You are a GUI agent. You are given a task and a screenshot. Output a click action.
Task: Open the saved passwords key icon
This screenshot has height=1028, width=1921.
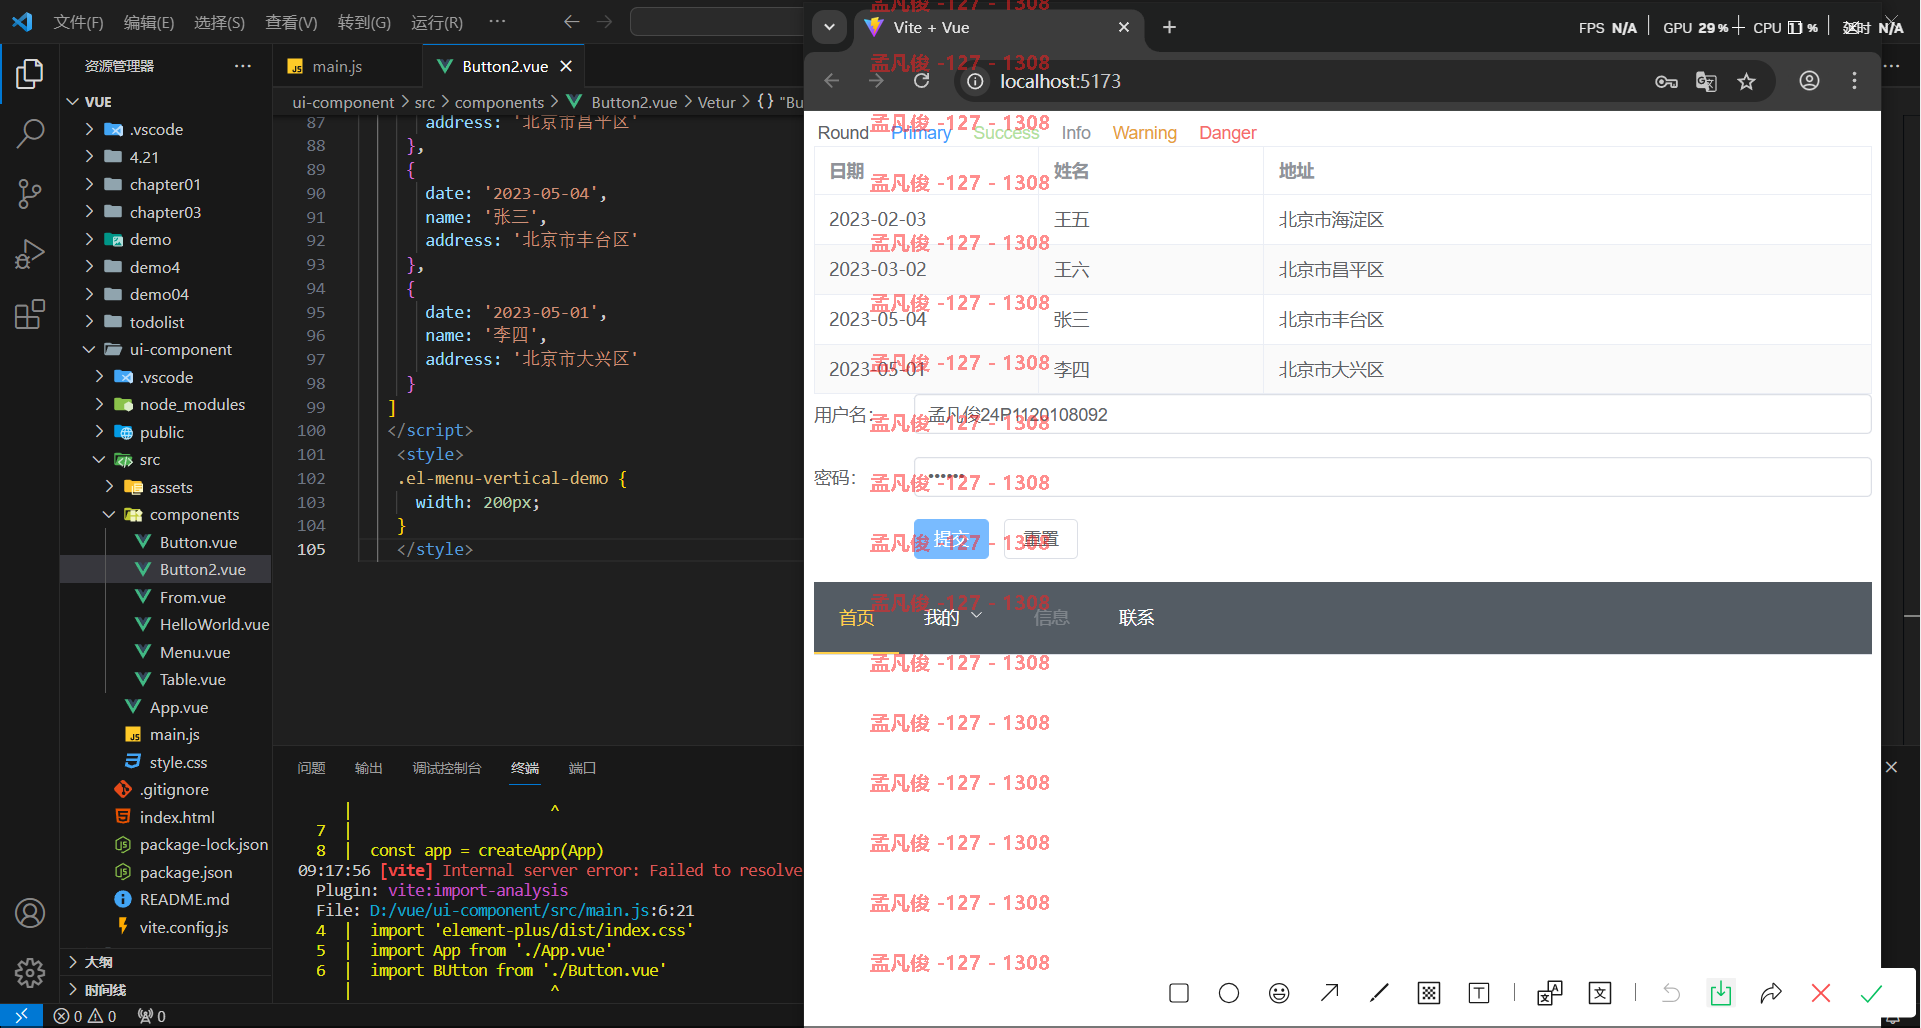click(x=1666, y=82)
